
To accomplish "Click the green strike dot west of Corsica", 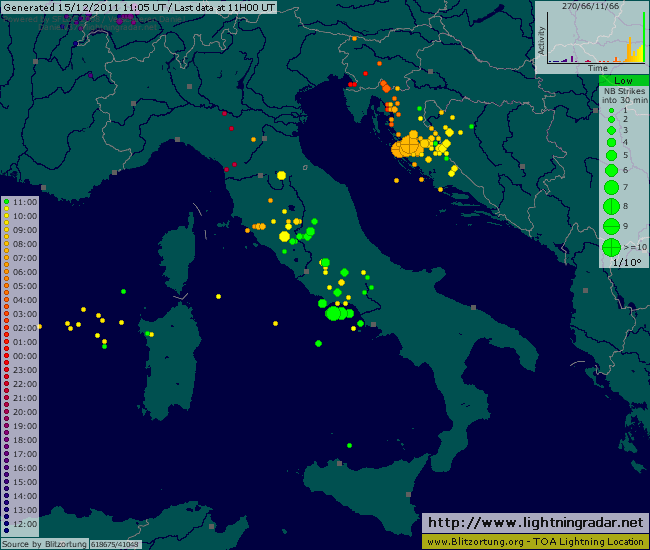I will [123, 291].
